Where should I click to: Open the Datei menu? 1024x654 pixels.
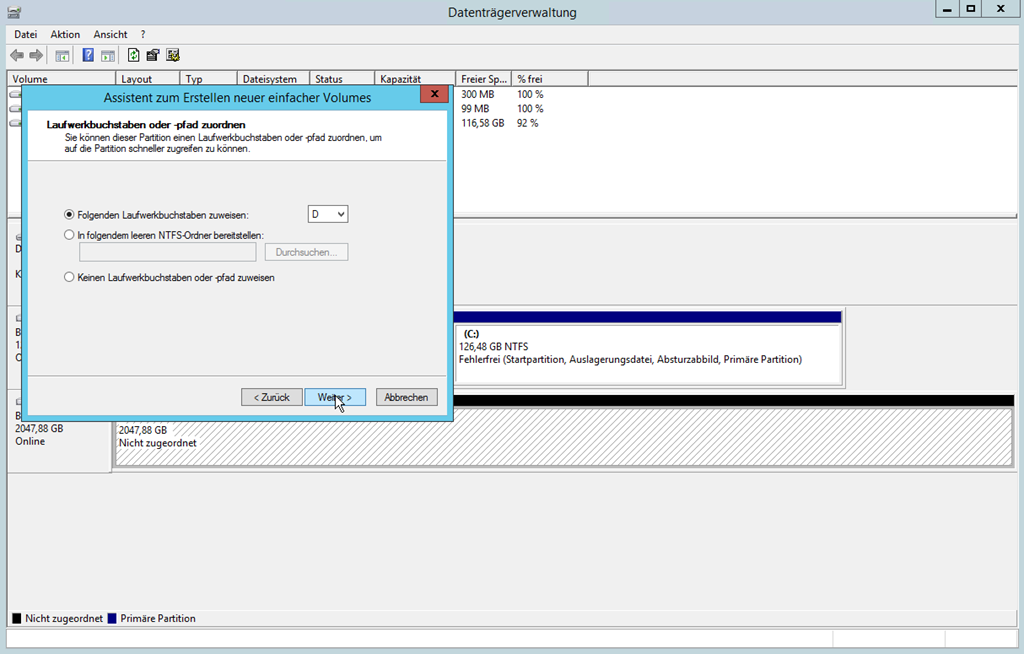click(x=25, y=34)
